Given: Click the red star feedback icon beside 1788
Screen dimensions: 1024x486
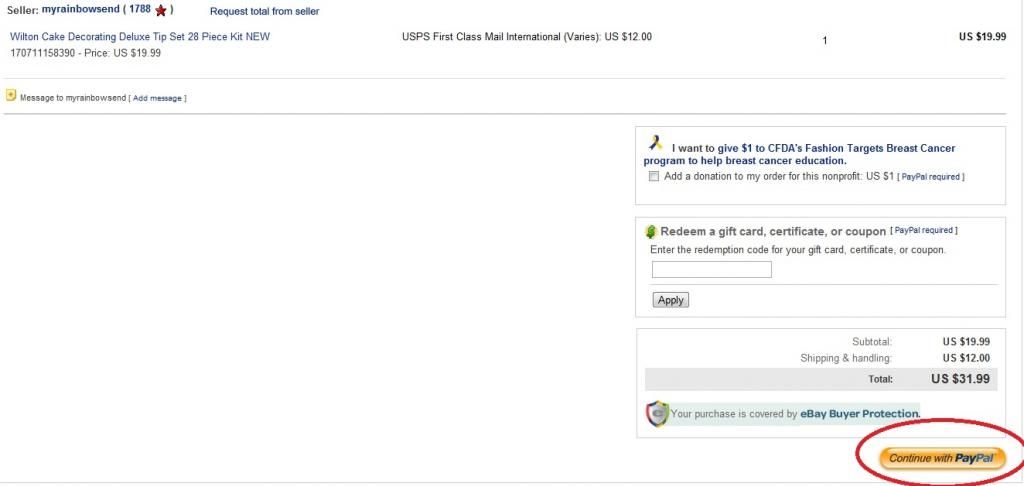Looking at the screenshot, I should click(x=161, y=10).
